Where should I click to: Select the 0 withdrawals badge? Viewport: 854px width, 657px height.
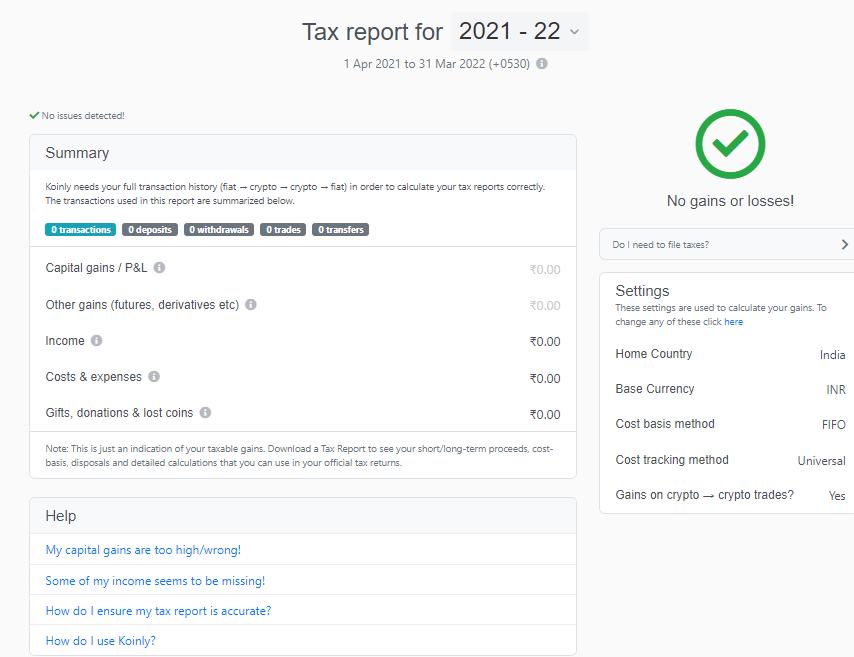tap(218, 230)
